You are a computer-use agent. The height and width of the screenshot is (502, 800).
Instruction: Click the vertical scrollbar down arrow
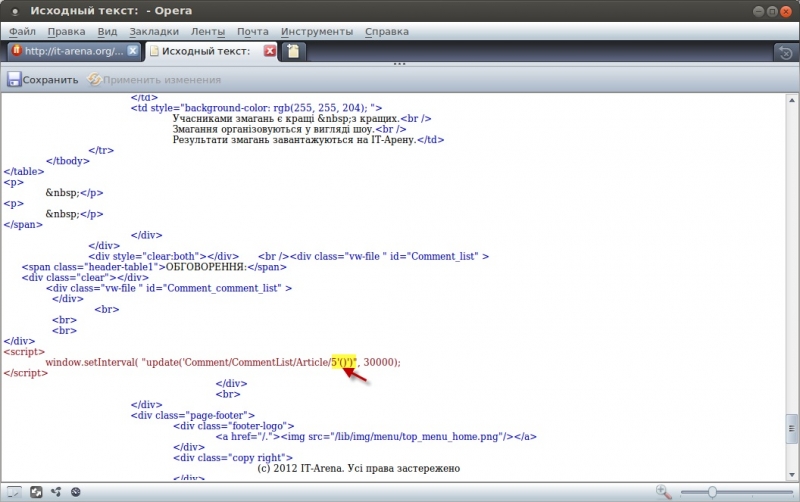[x=792, y=474]
